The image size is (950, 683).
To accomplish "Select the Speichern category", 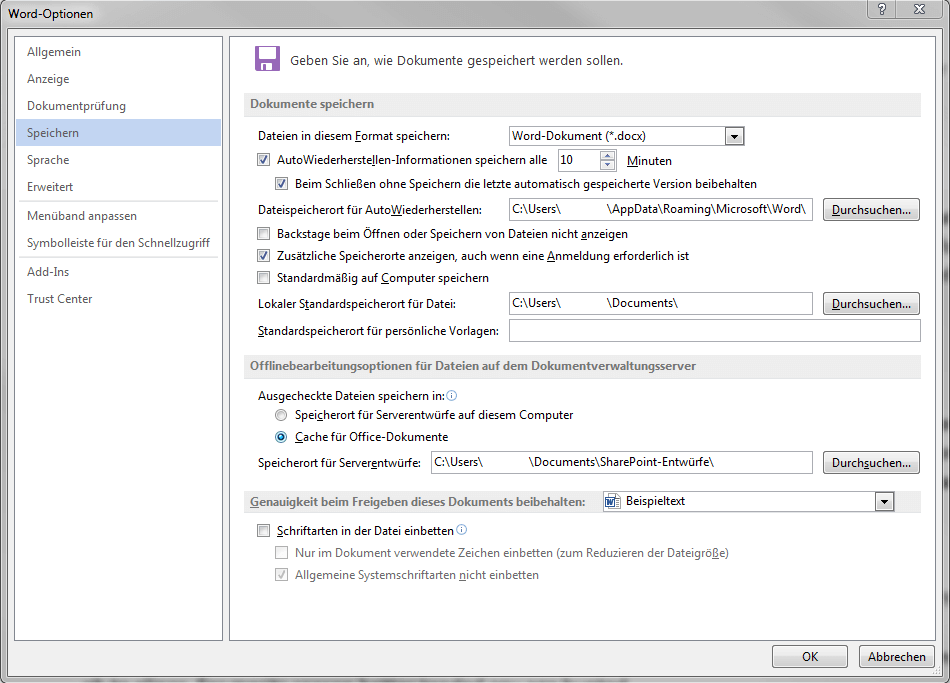I will (119, 133).
